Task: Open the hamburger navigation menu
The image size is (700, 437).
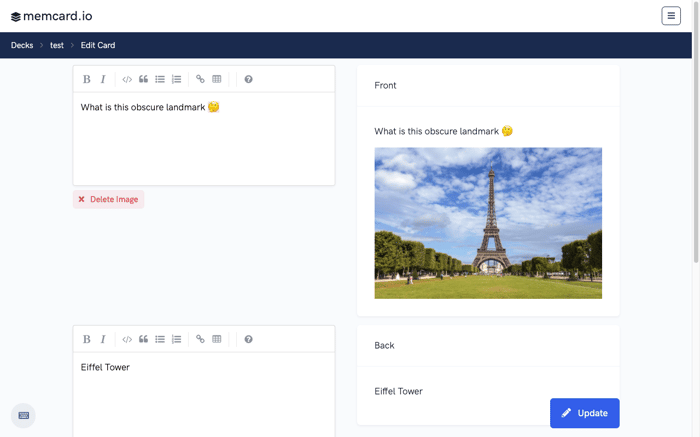Action: pyautogui.click(x=671, y=16)
